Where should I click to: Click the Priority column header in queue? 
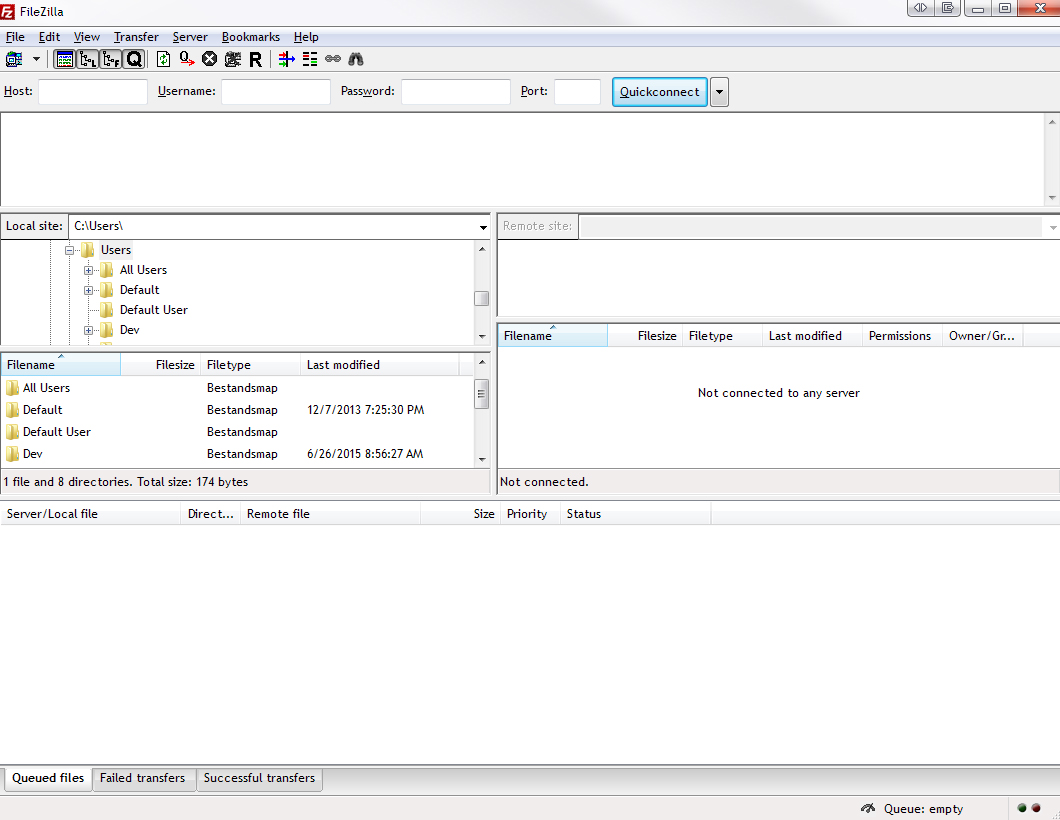pyautogui.click(x=530, y=514)
